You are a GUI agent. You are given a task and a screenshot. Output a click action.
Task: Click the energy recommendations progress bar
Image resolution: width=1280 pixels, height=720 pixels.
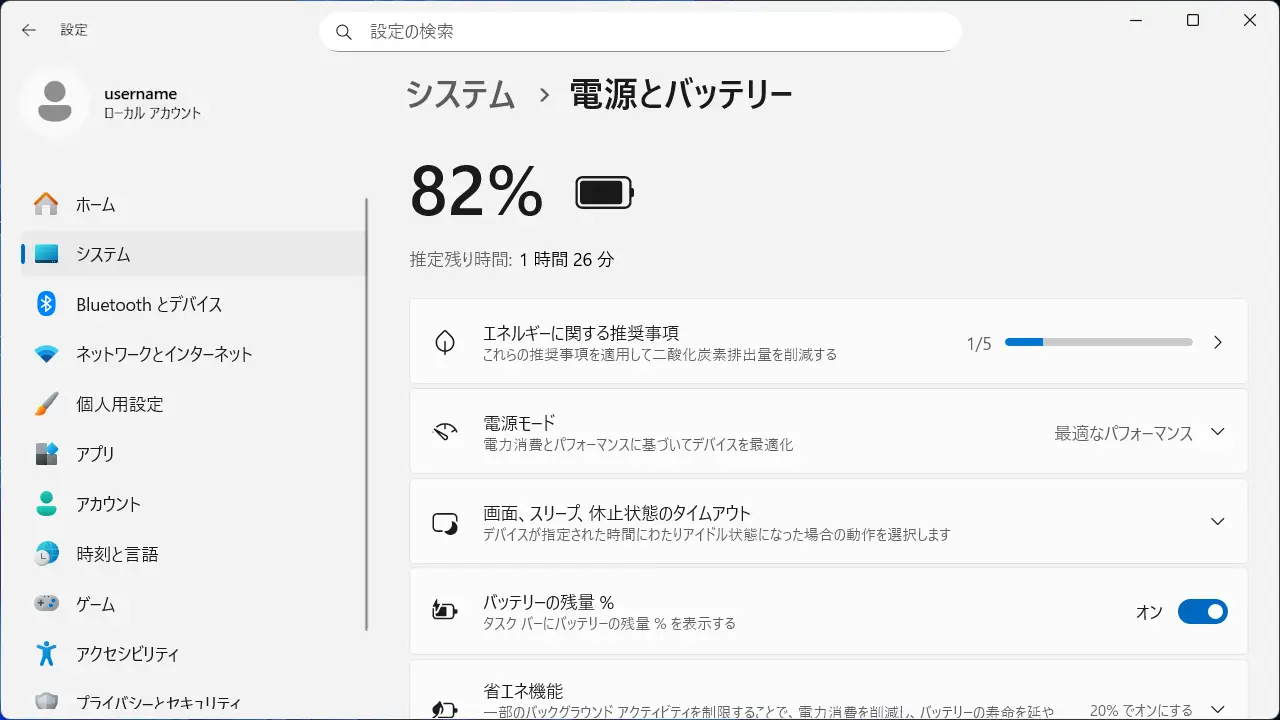1098,342
